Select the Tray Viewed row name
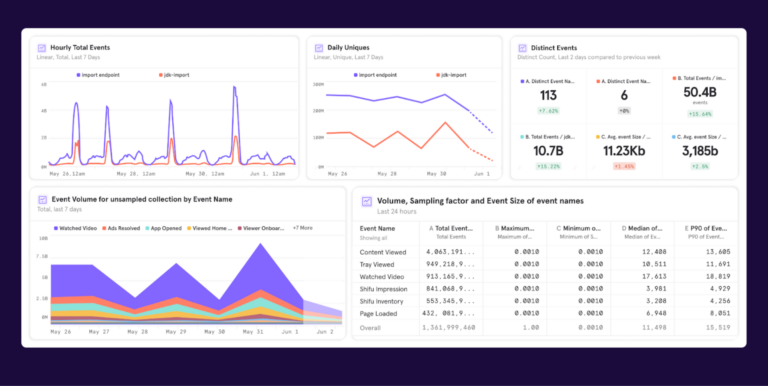This screenshot has height=386, width=768. [377, 265]
